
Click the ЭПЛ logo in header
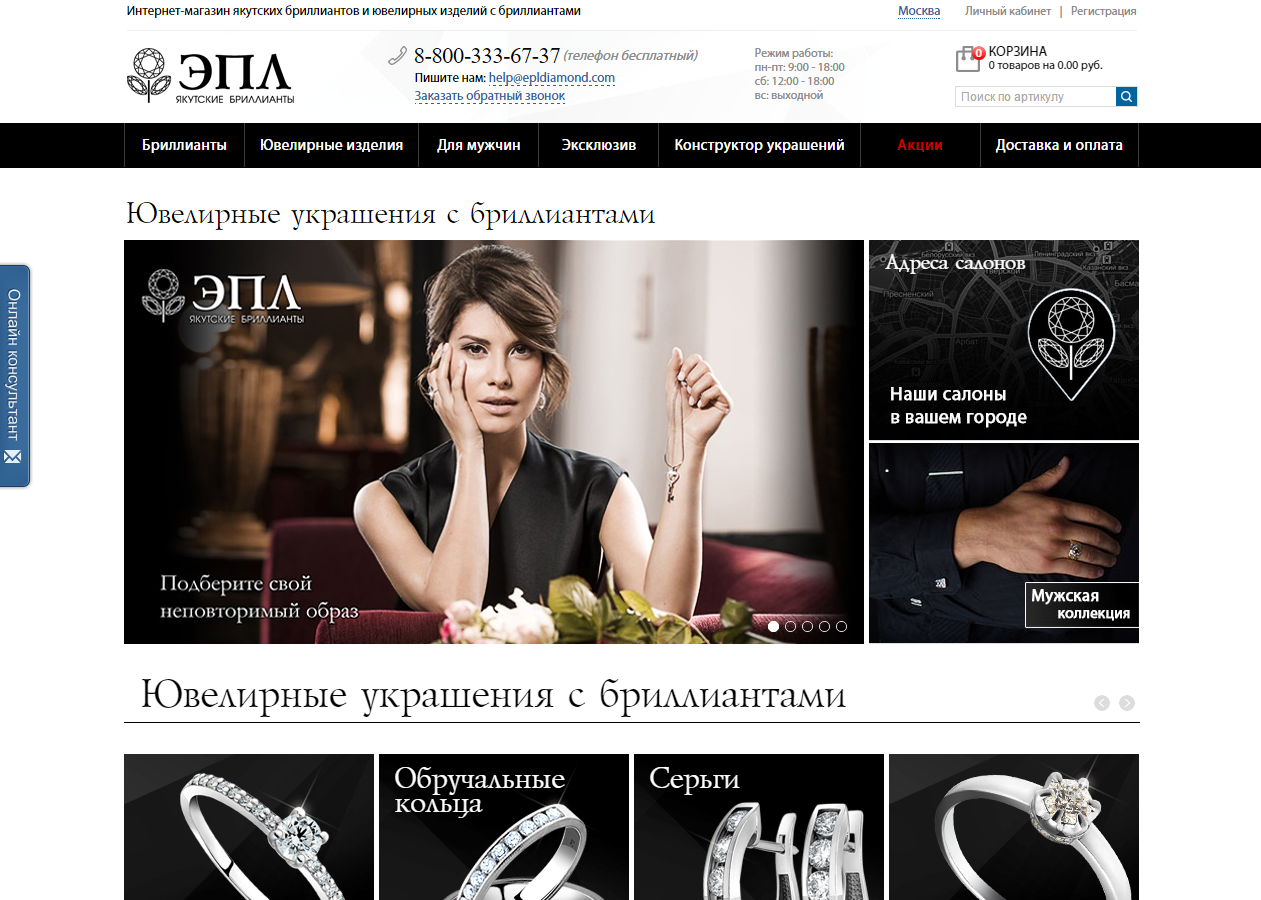210,76
